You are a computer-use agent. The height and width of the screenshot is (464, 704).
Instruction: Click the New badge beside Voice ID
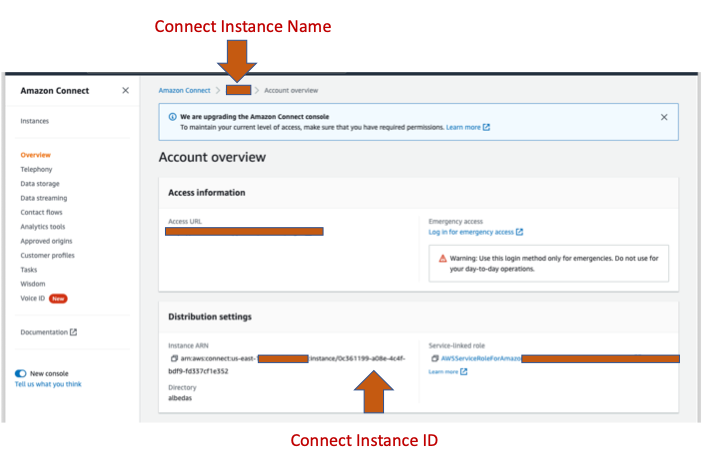[x=58, y=299]
